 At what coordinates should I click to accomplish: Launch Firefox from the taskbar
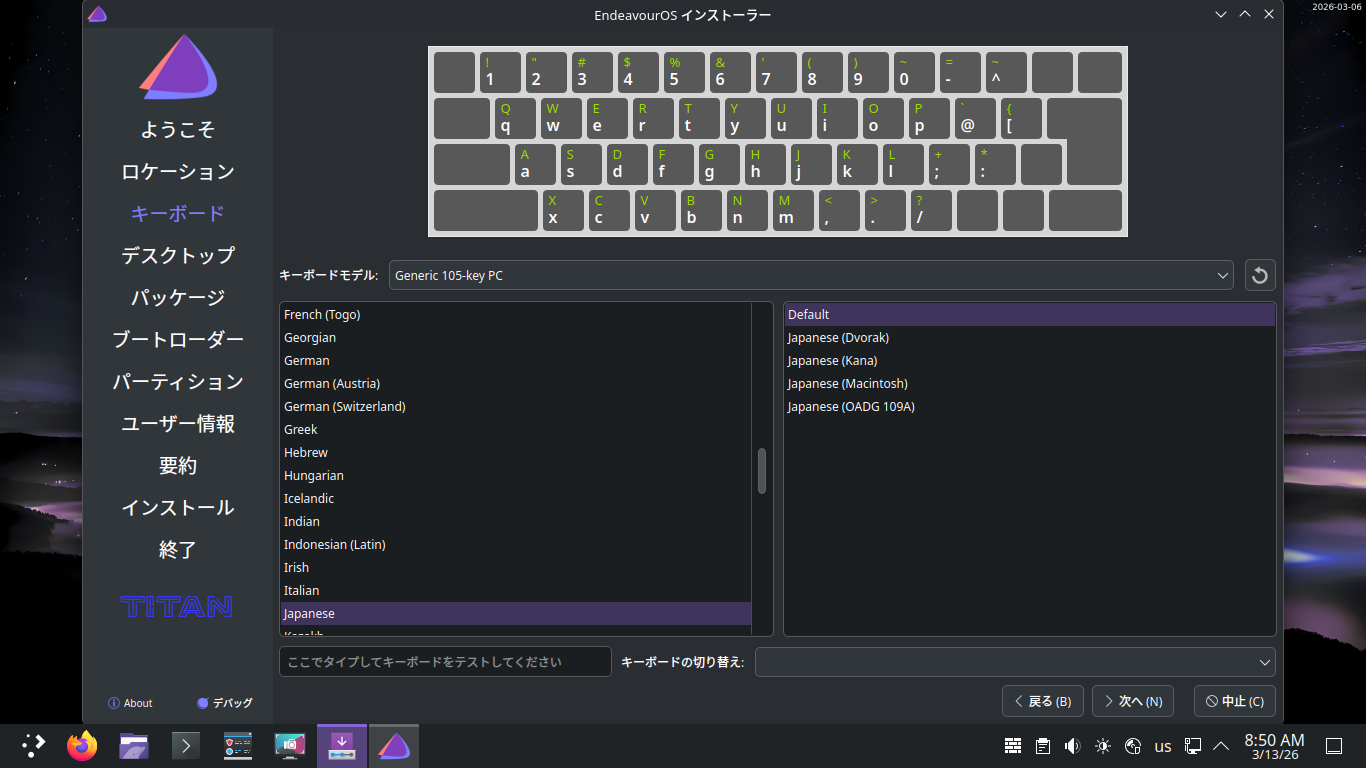pyautogui.click(x=82, y=746)
